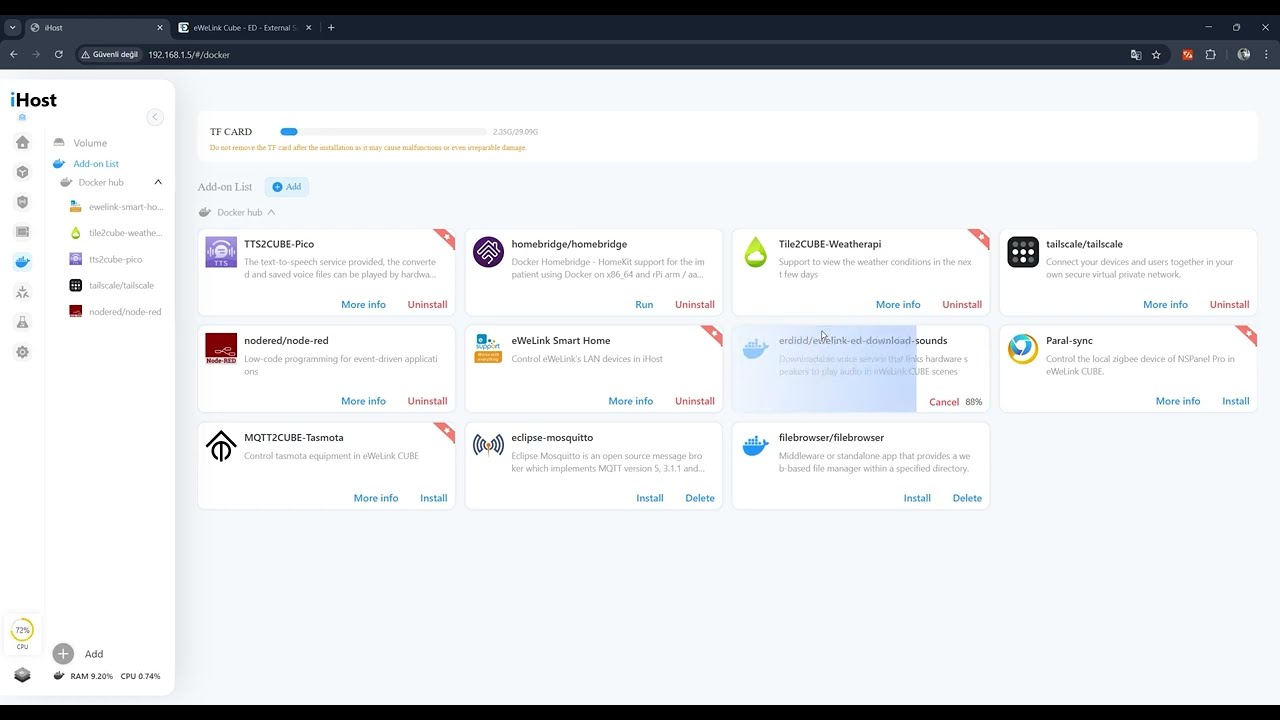Open the shield security icon in left rail
Screen dimensions: 1280x720
(x=22, y=202)
